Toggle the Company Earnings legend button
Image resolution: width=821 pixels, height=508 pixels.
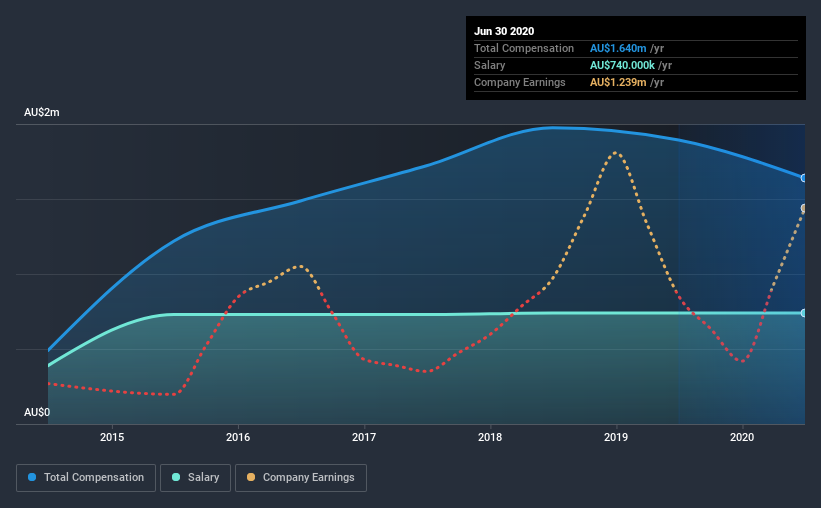[301, 478]
